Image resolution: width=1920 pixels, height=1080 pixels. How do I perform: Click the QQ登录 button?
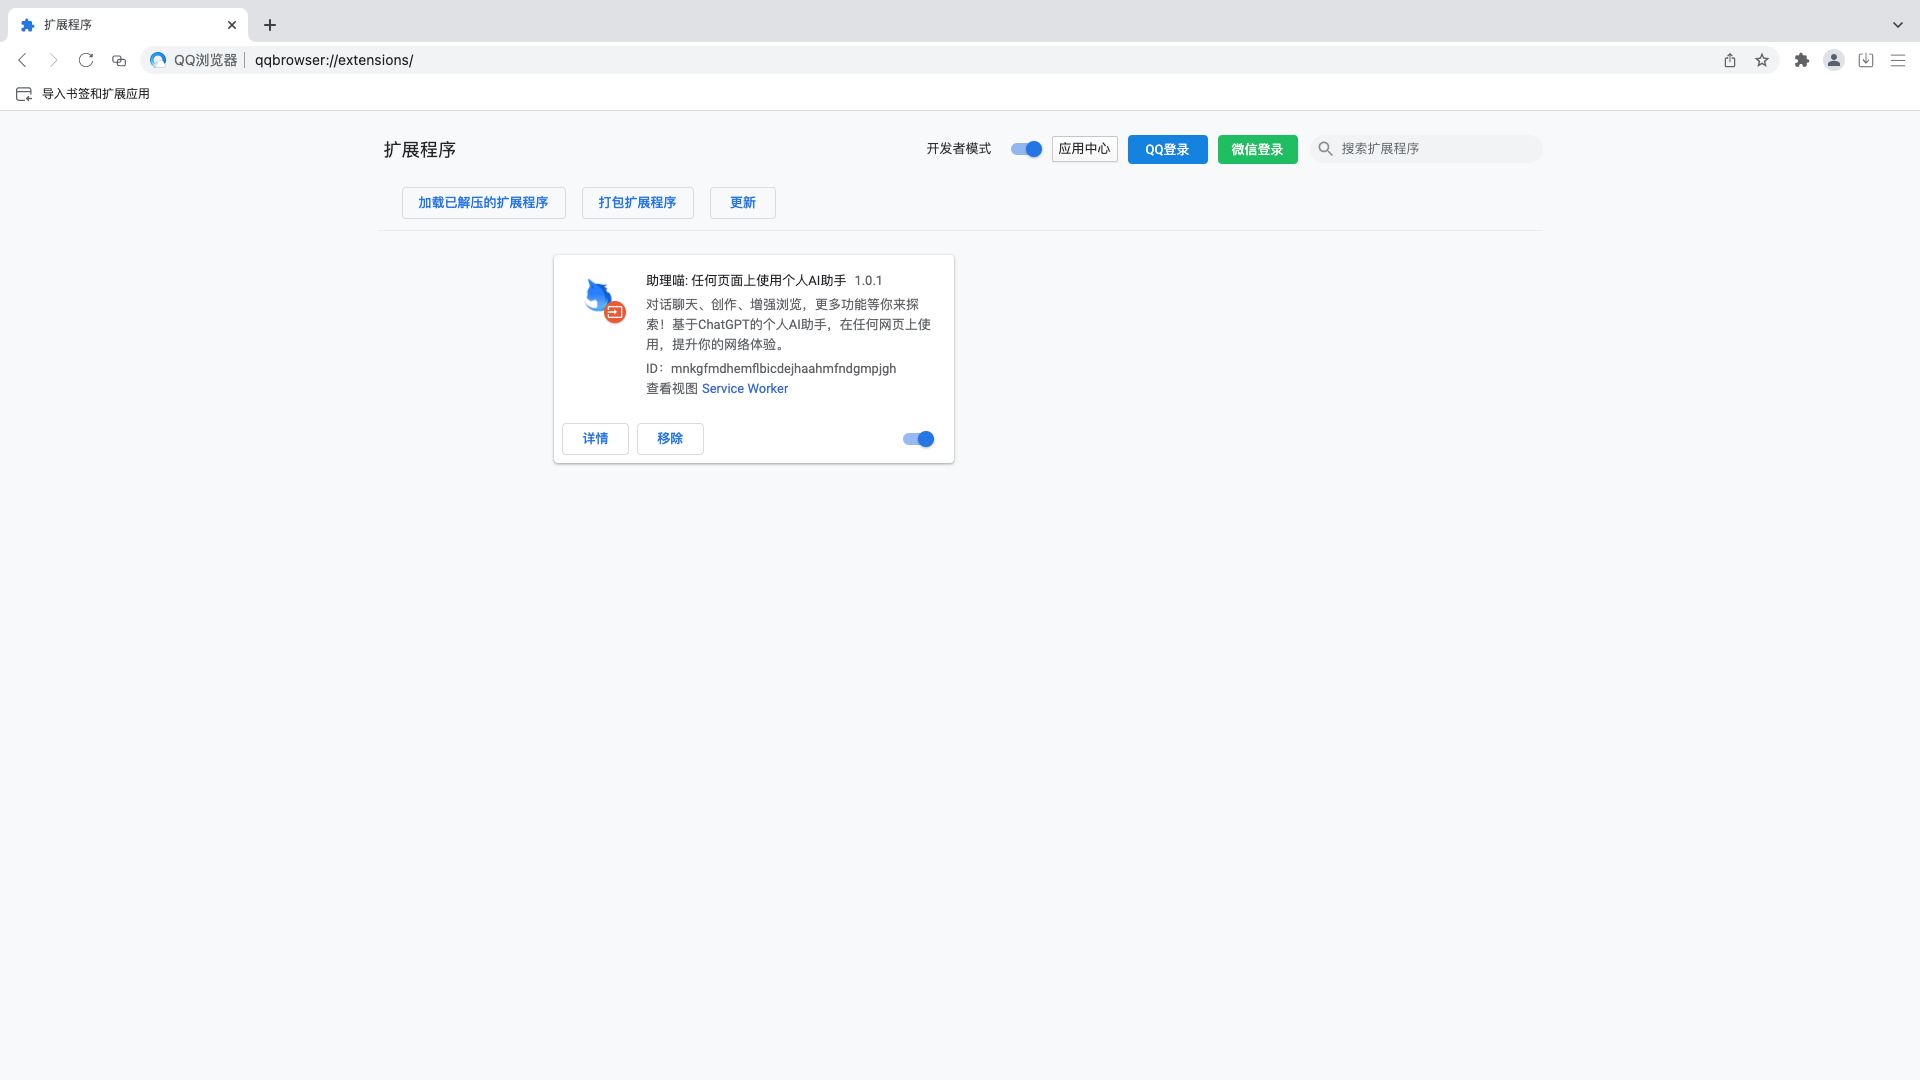point(1168,149)
